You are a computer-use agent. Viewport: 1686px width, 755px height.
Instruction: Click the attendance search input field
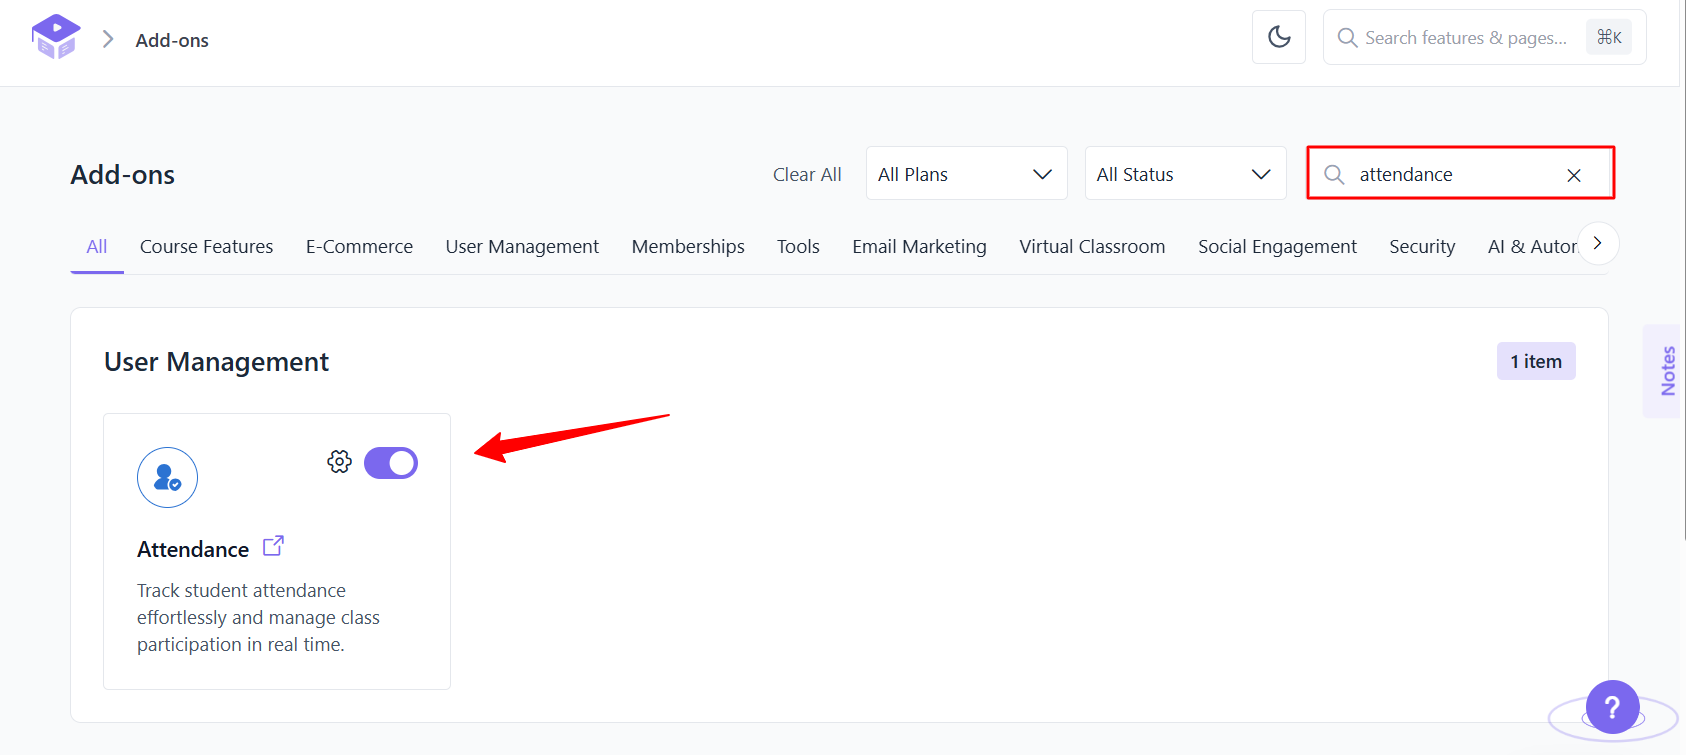(1460, 174)
